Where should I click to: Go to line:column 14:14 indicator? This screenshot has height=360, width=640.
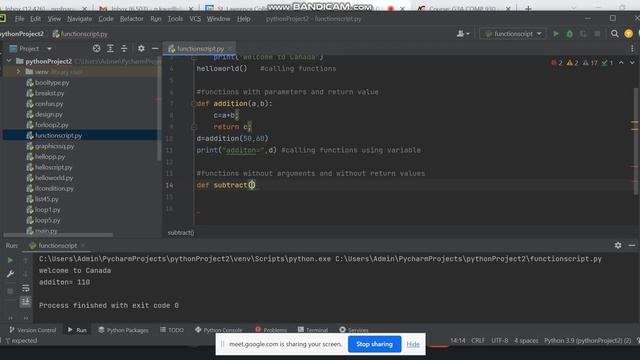click(x=458, y=340)
